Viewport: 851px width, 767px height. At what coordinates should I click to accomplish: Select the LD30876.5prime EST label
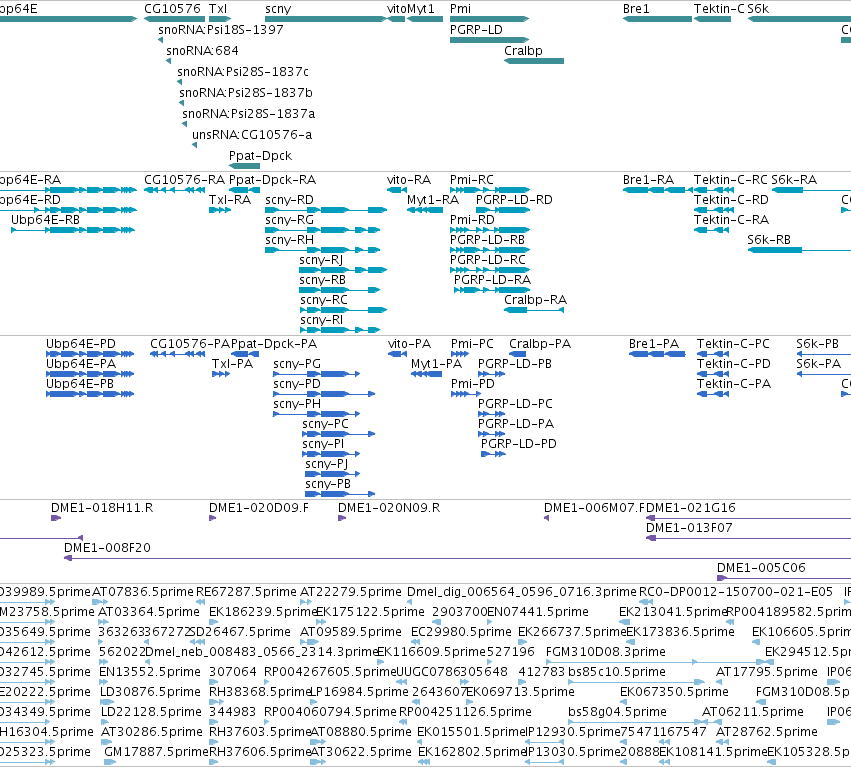(150, 692)
